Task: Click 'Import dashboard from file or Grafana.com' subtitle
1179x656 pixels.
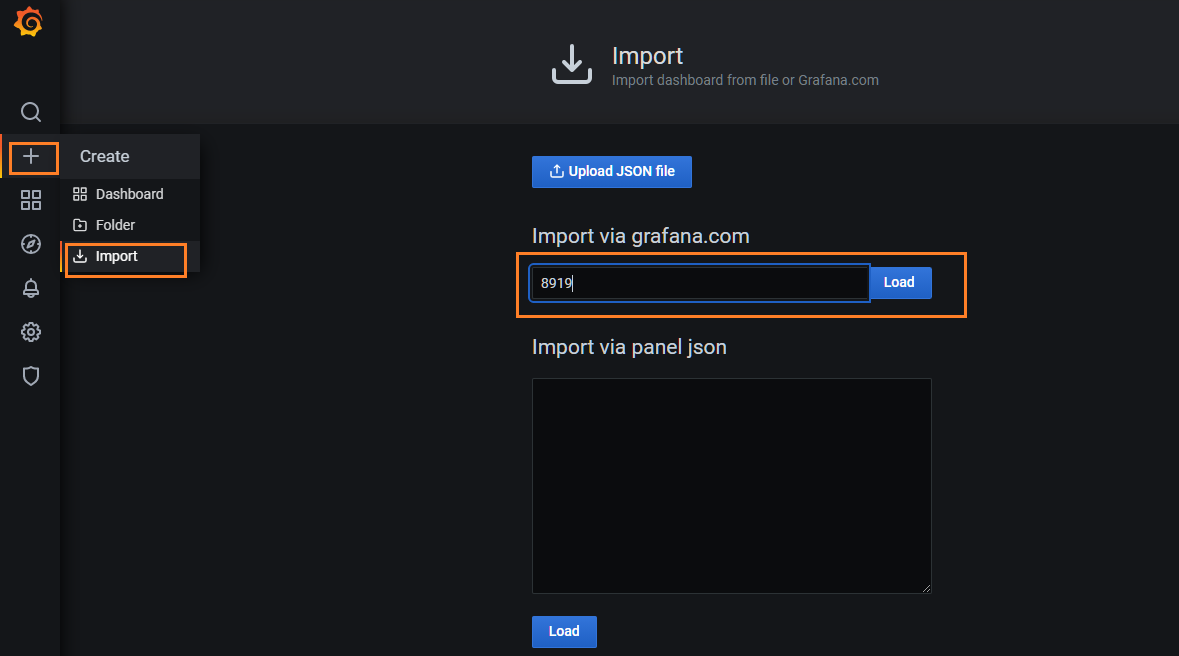Action: [x=745, y=80]
